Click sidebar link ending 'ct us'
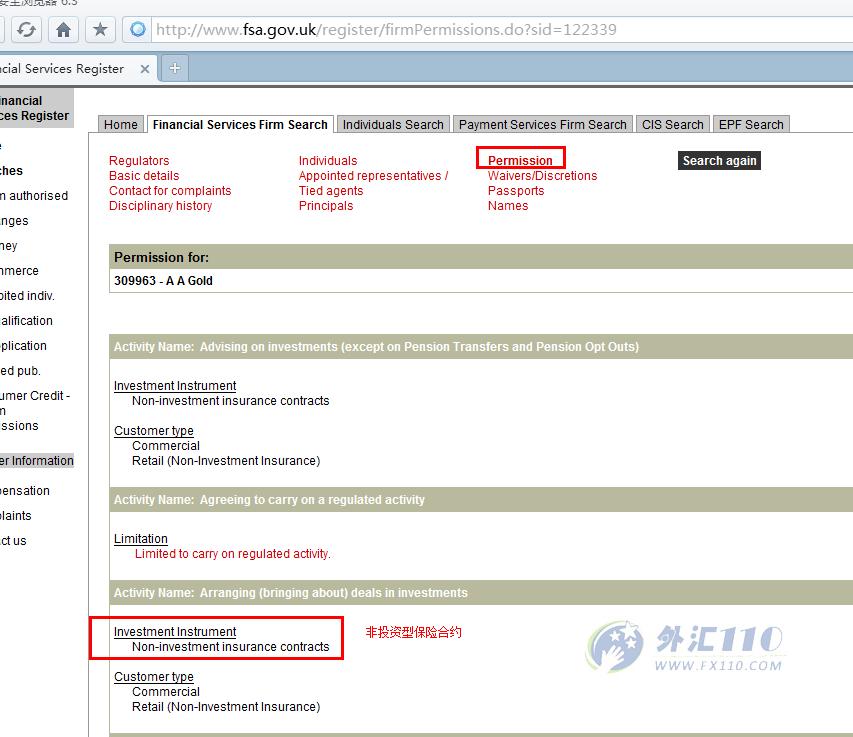 tap(13, 541)
